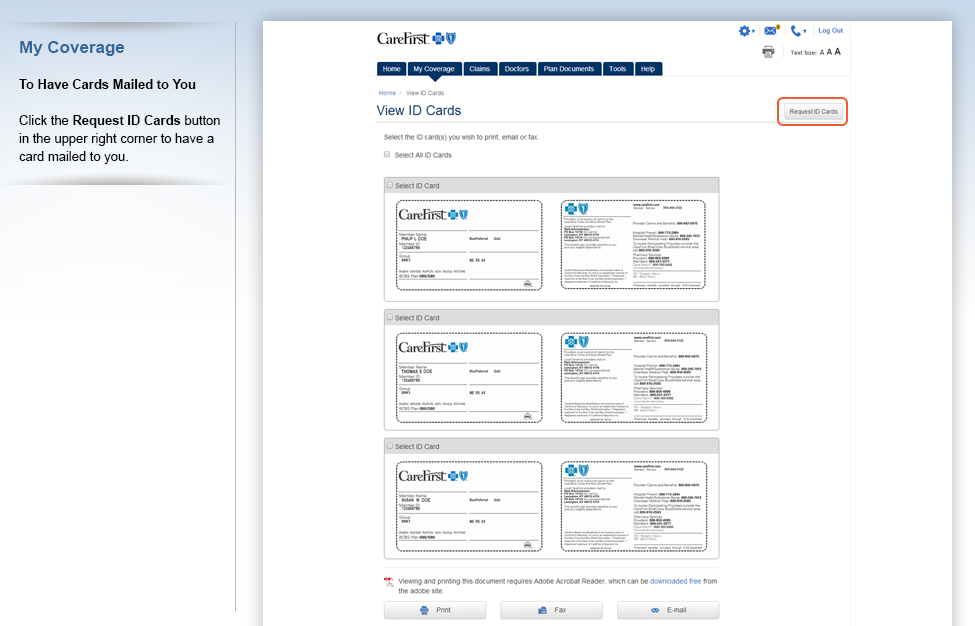Click the CareFirst logo in the page header
Viewport: 975px width, 626px height.
click(417, 39)
